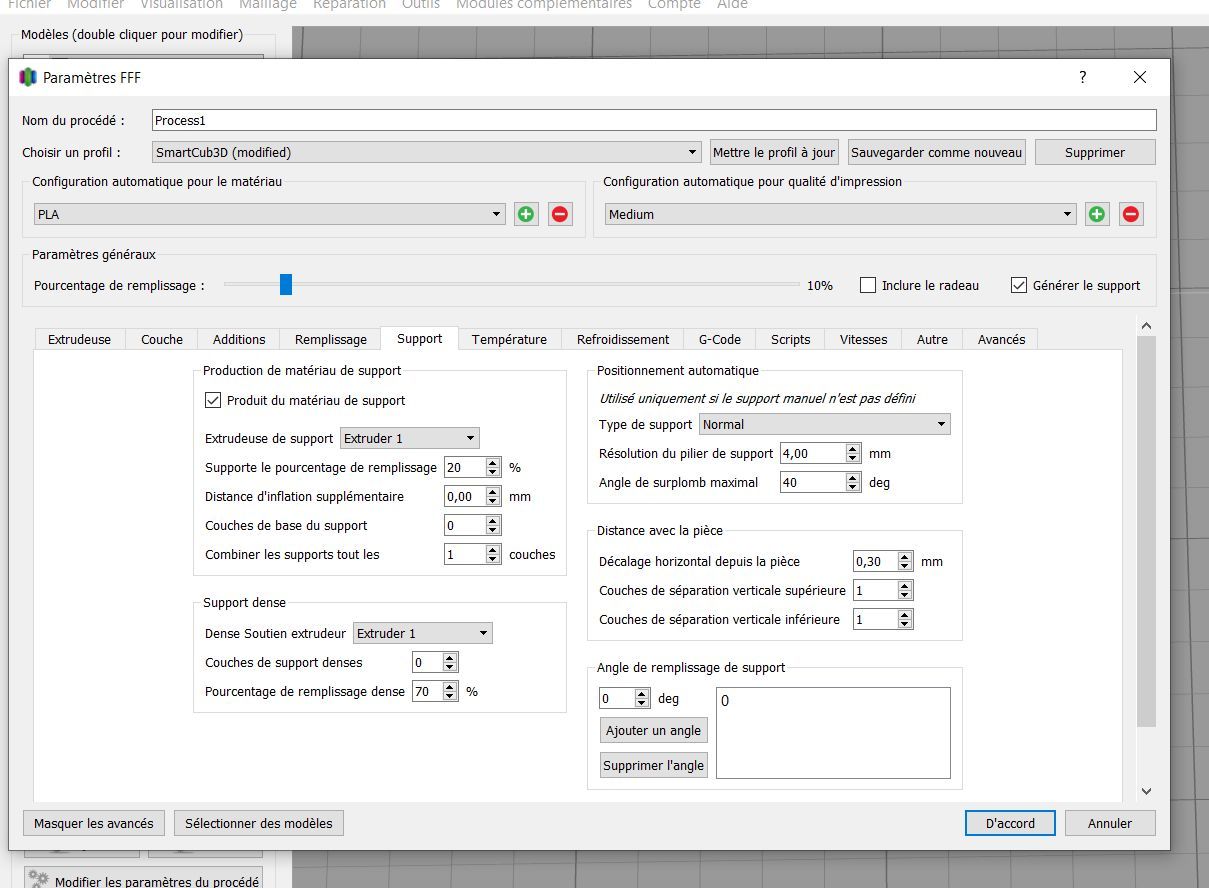Open the Type de support dropdown
The height and width of the screenshot is (888, 1209).
[x=825, y=424]
